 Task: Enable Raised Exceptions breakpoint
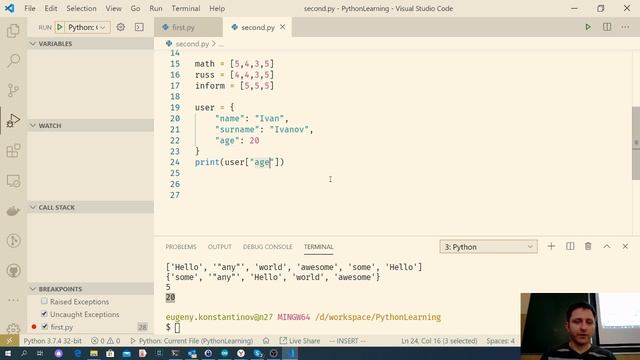click(x=44, y=301)
